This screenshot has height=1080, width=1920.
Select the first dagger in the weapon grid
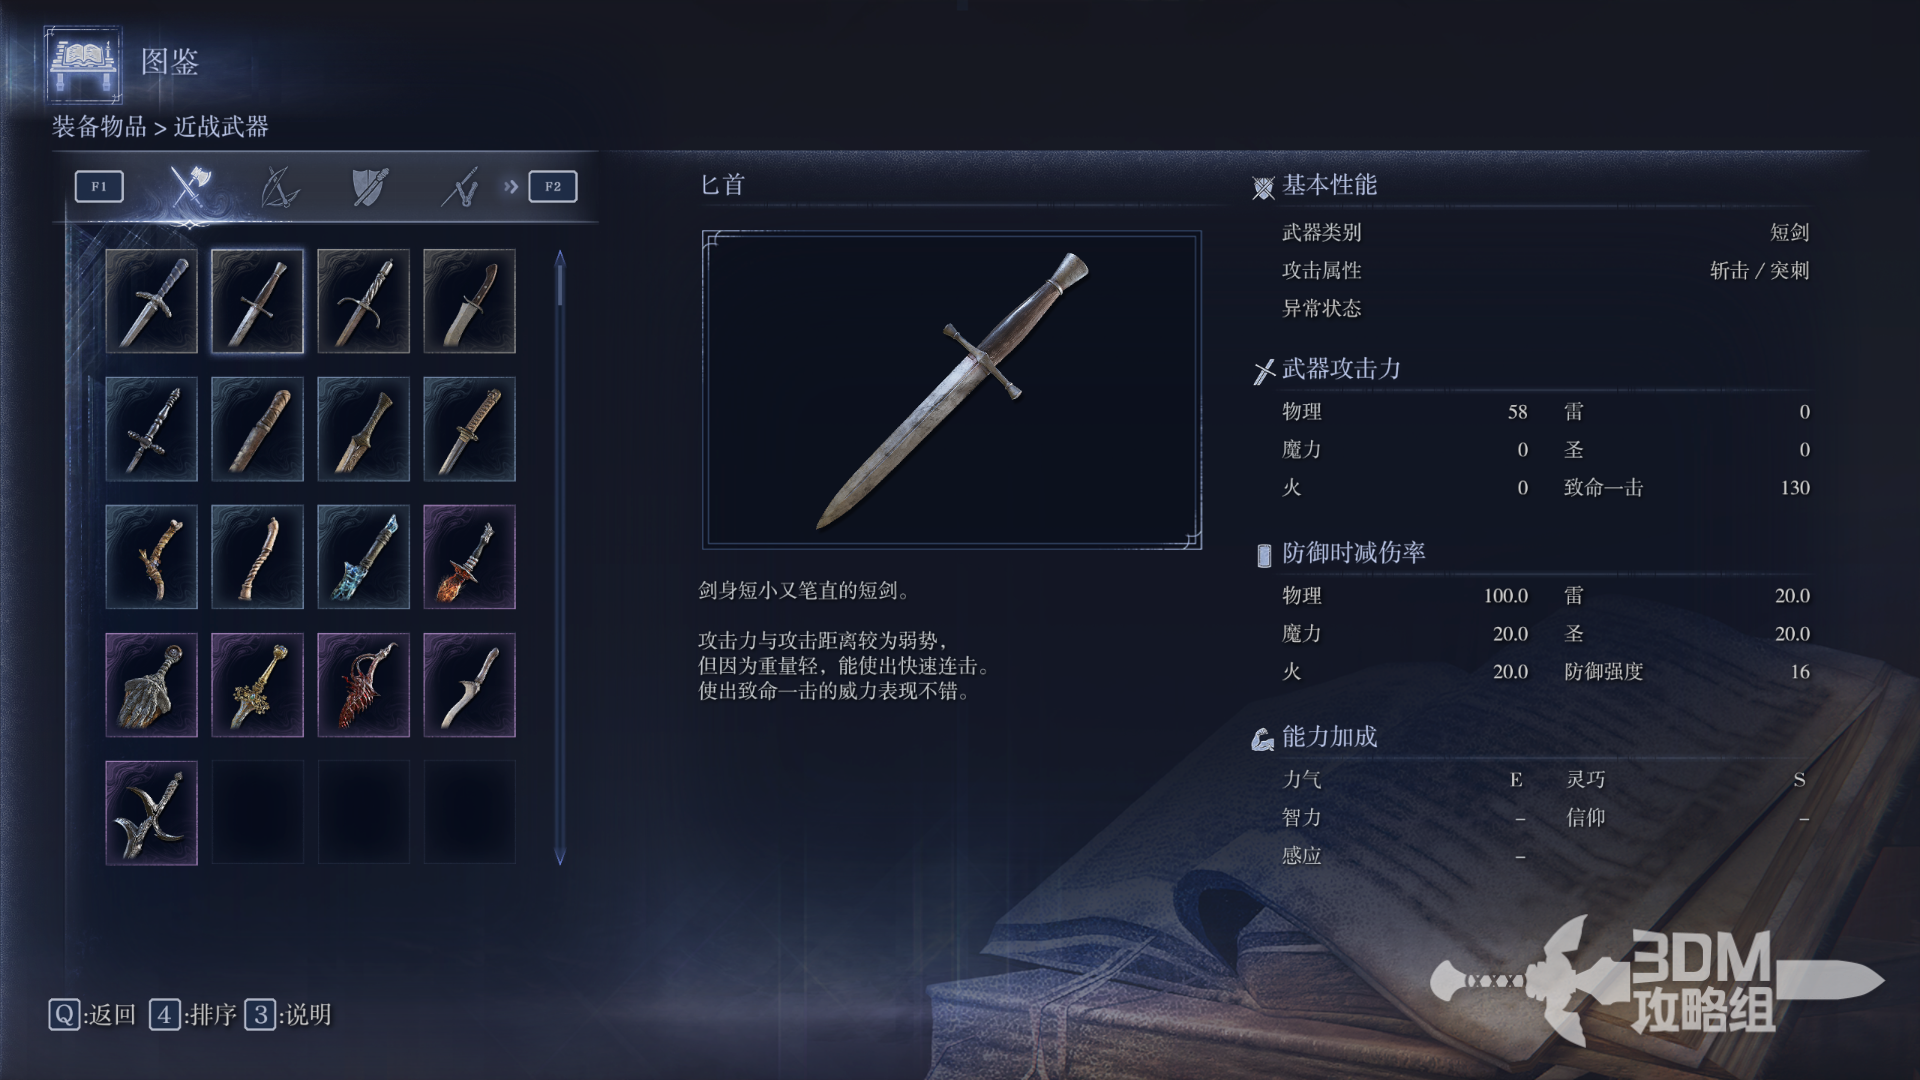coord(151,301)
